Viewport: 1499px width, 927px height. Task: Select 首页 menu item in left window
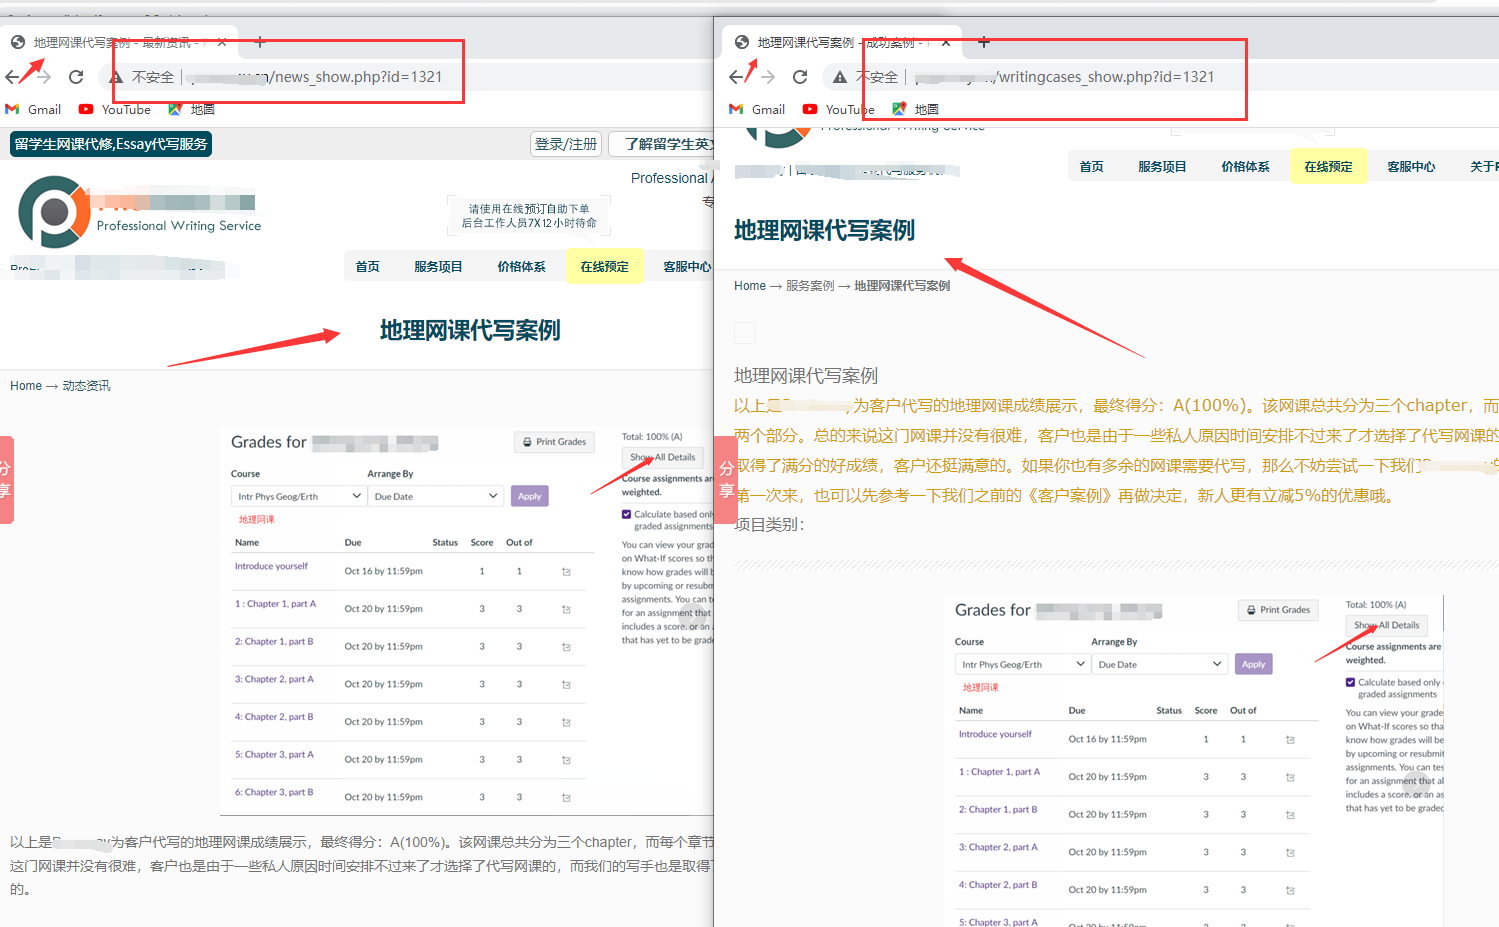click(x=368, y=267)
